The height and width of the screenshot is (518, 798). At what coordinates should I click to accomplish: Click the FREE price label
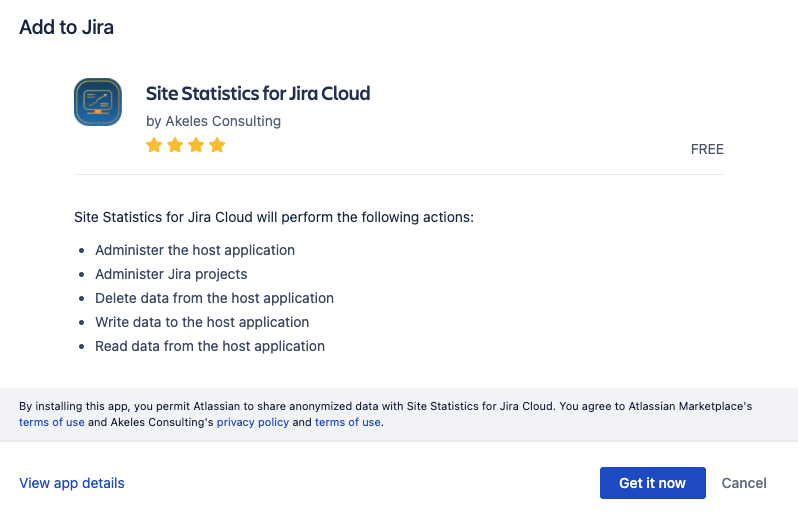pyautogui.click(x=707, y=149)
